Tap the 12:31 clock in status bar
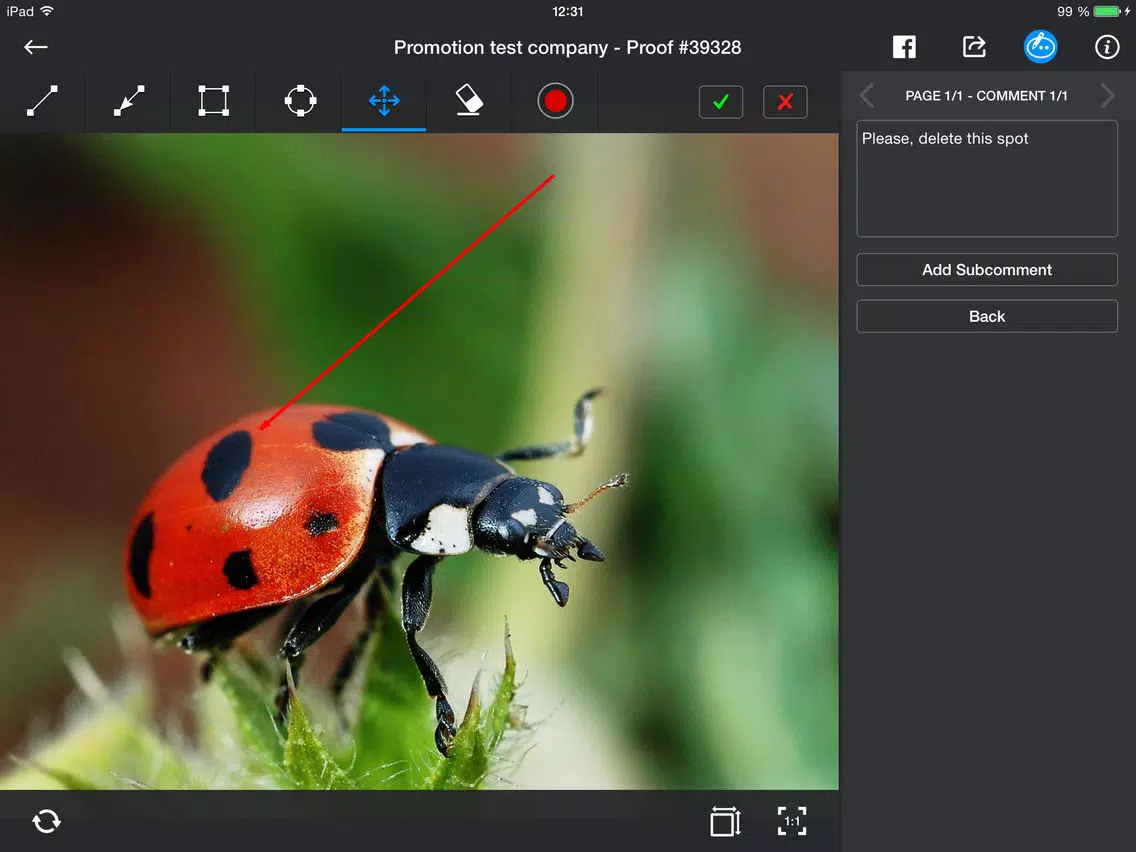This screenshot has width=1136, height=852. point(567,11)
